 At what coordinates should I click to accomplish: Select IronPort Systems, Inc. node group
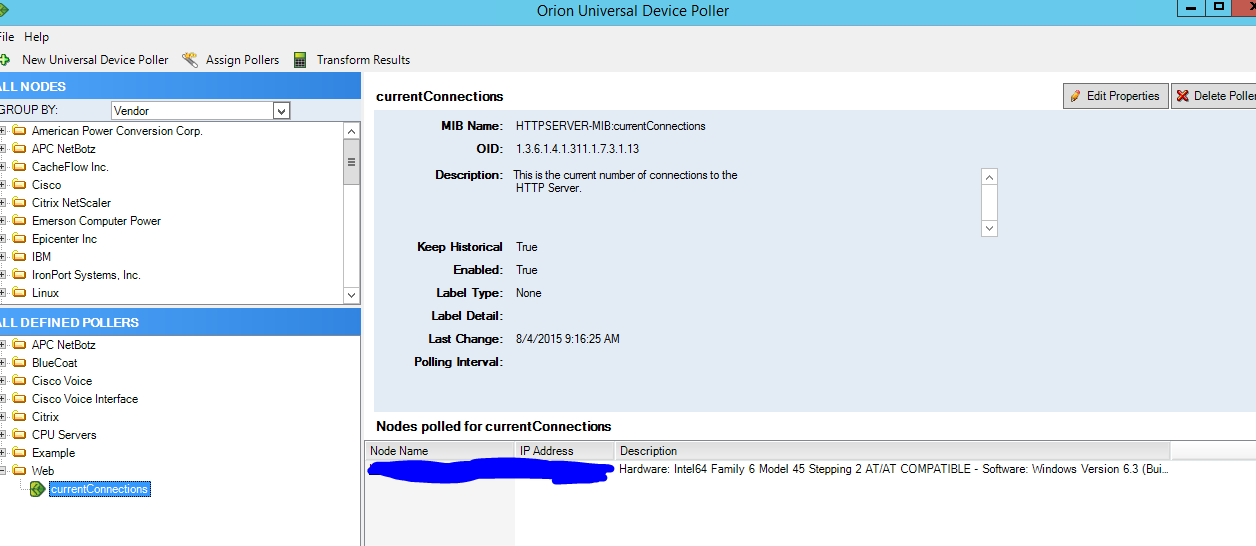(86, 275)
